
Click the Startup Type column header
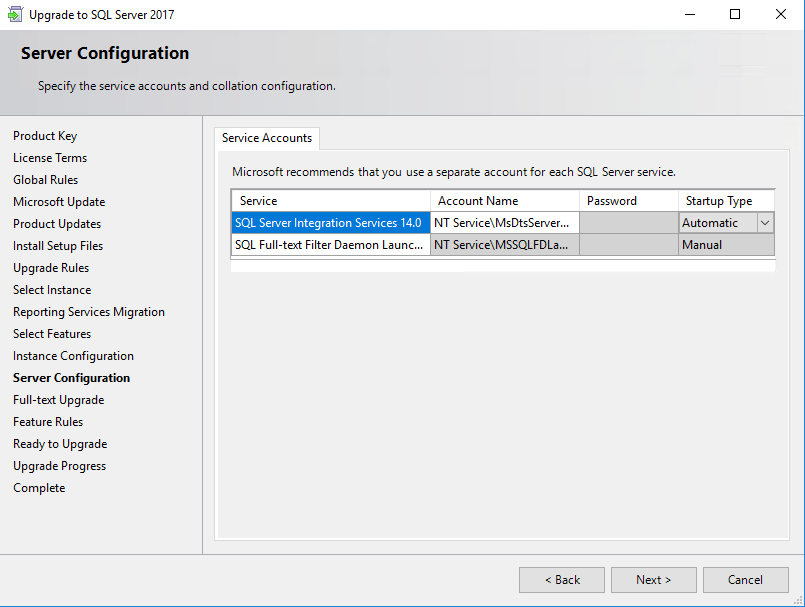point(726,201)
